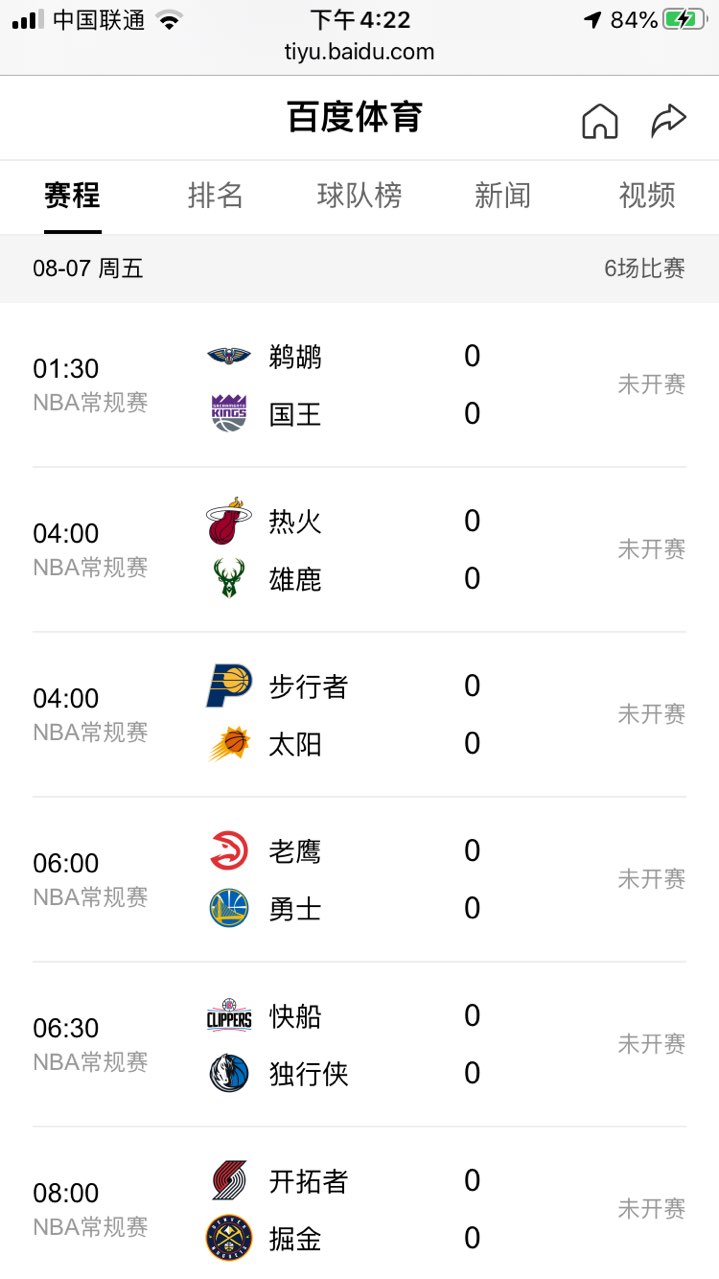
Task: Tap the Golden State Warriors logo
Action: (229, 908)
